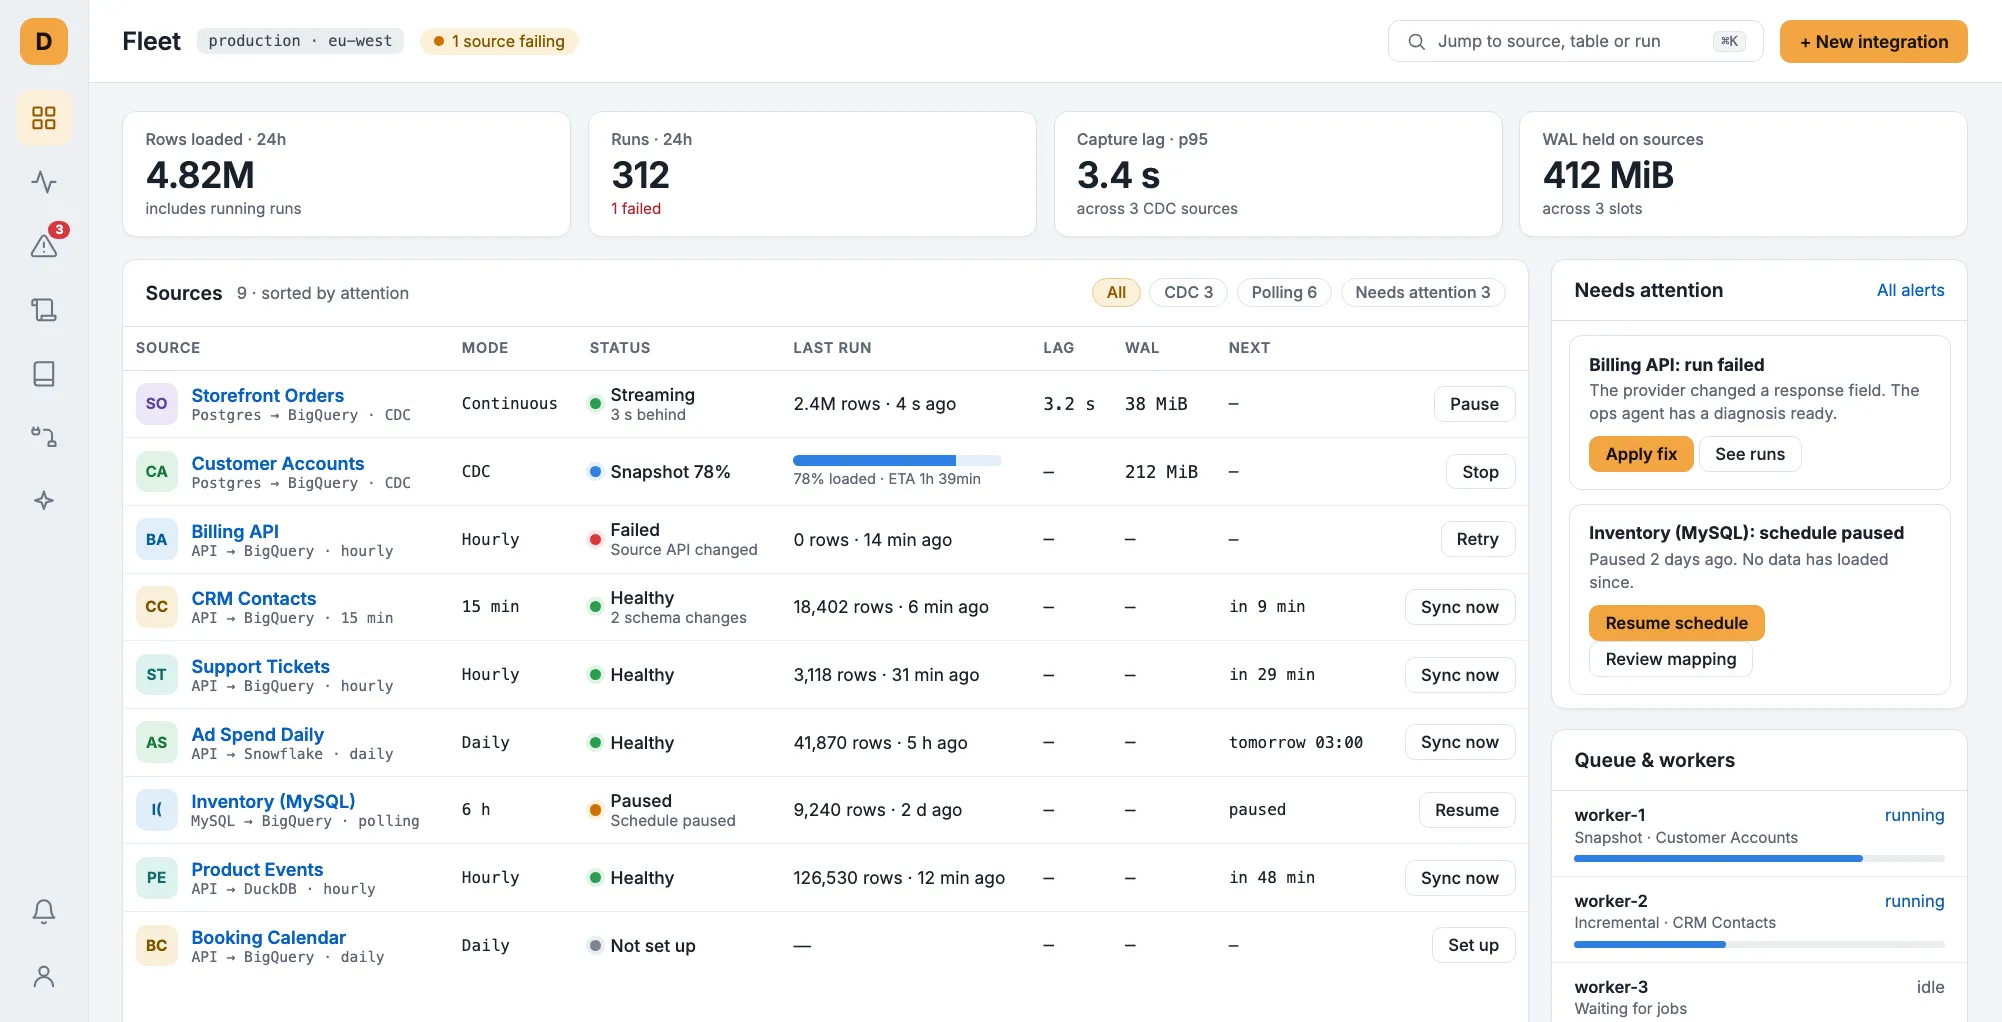This screenshot has height=1022, width=2002.
Task: Click the orange D app logo
Action: click(x=44, y=41)
